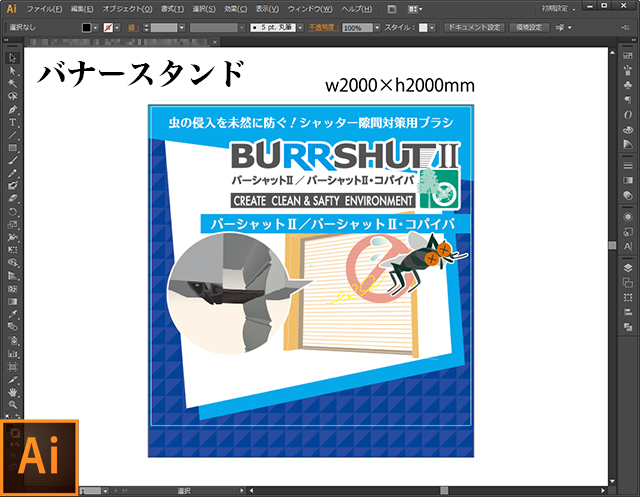Open the Symbols panel club icon

pyautogui.click(x=628, y=85)
